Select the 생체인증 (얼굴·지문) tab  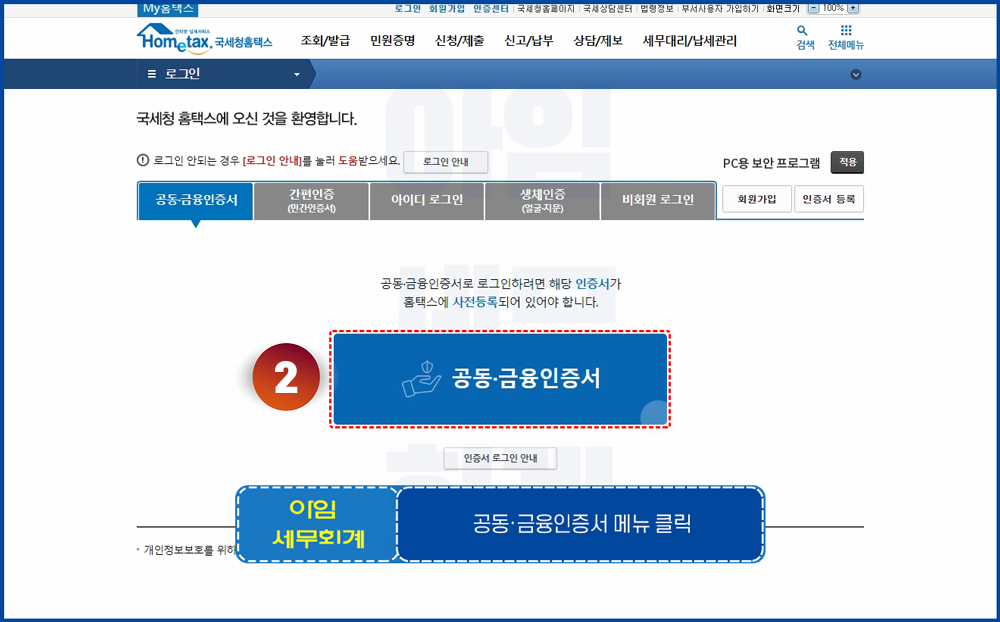tap(542, 200)
